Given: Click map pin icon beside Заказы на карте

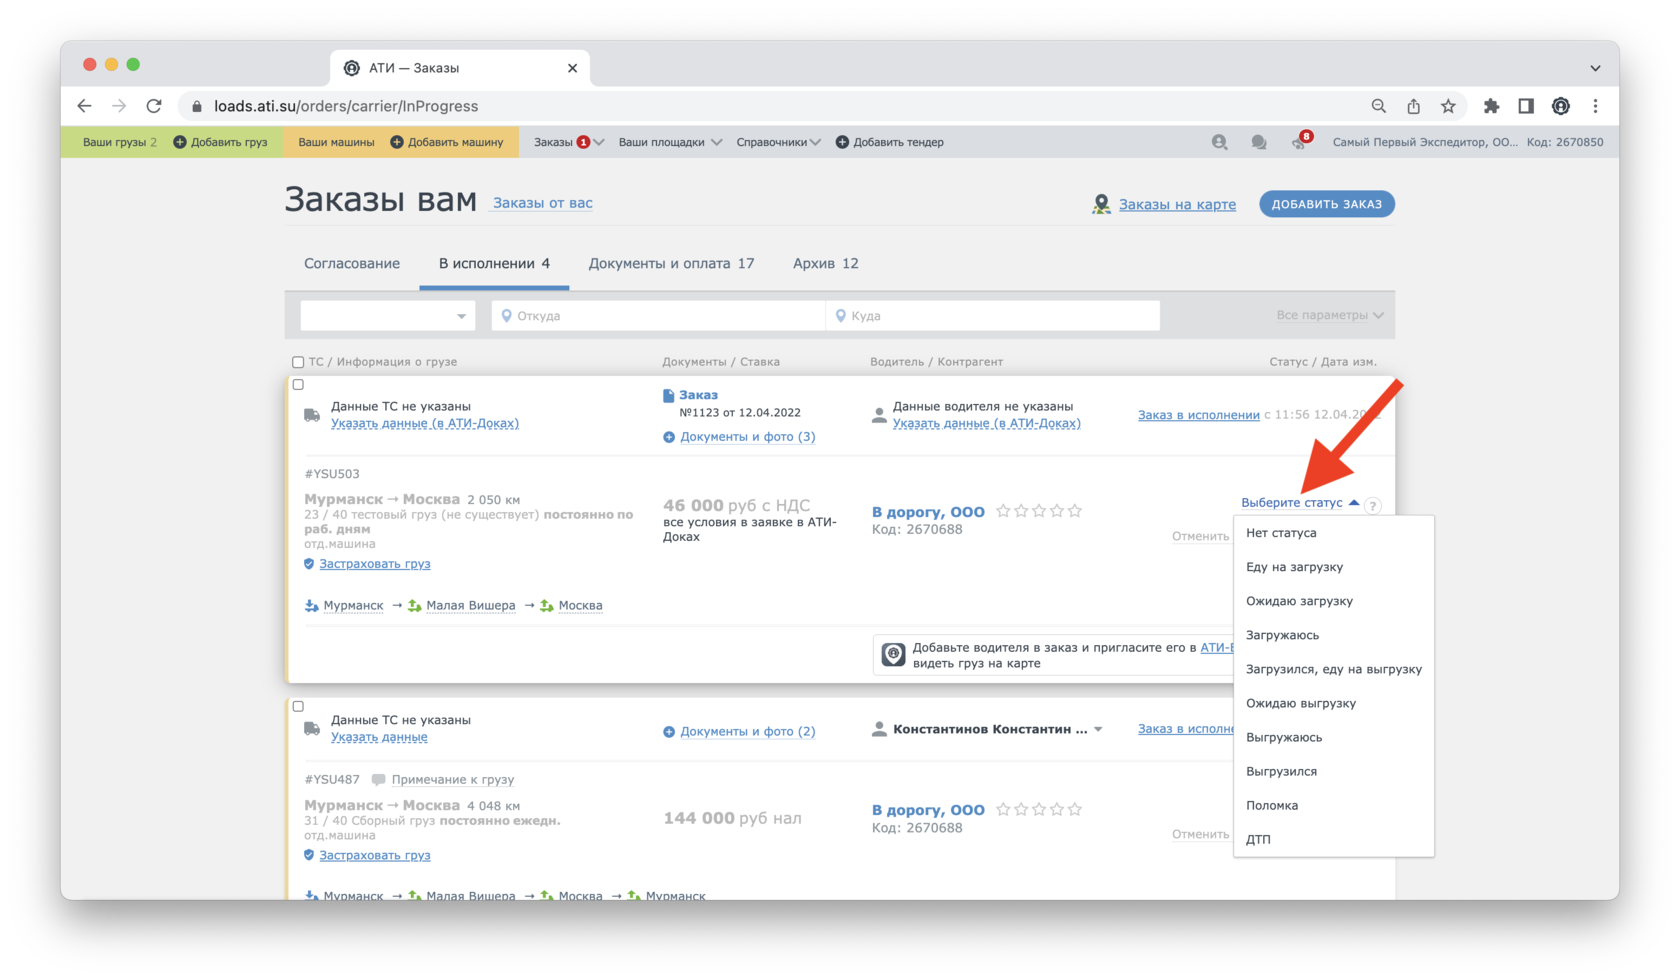Looking at the screenshot, I should pos(1101,204).
